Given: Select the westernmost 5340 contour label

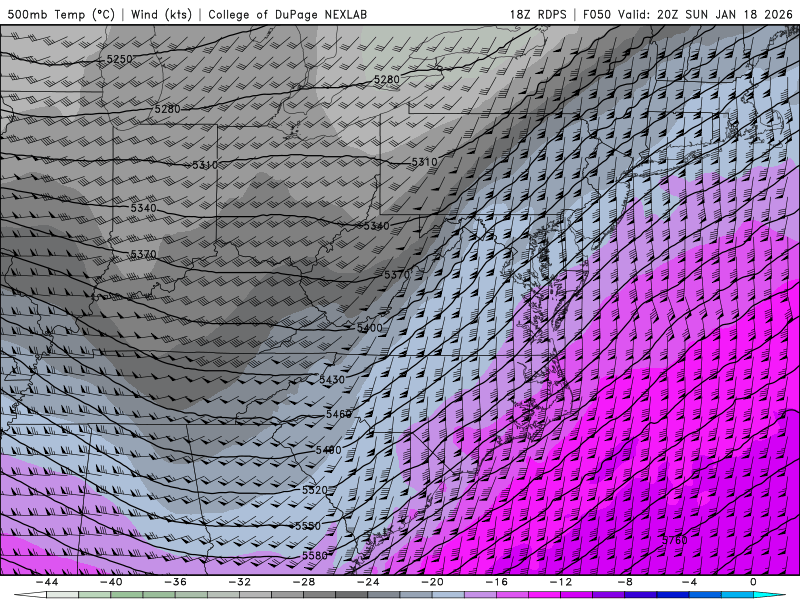Looking at the screenshot, I should (143, 208).
